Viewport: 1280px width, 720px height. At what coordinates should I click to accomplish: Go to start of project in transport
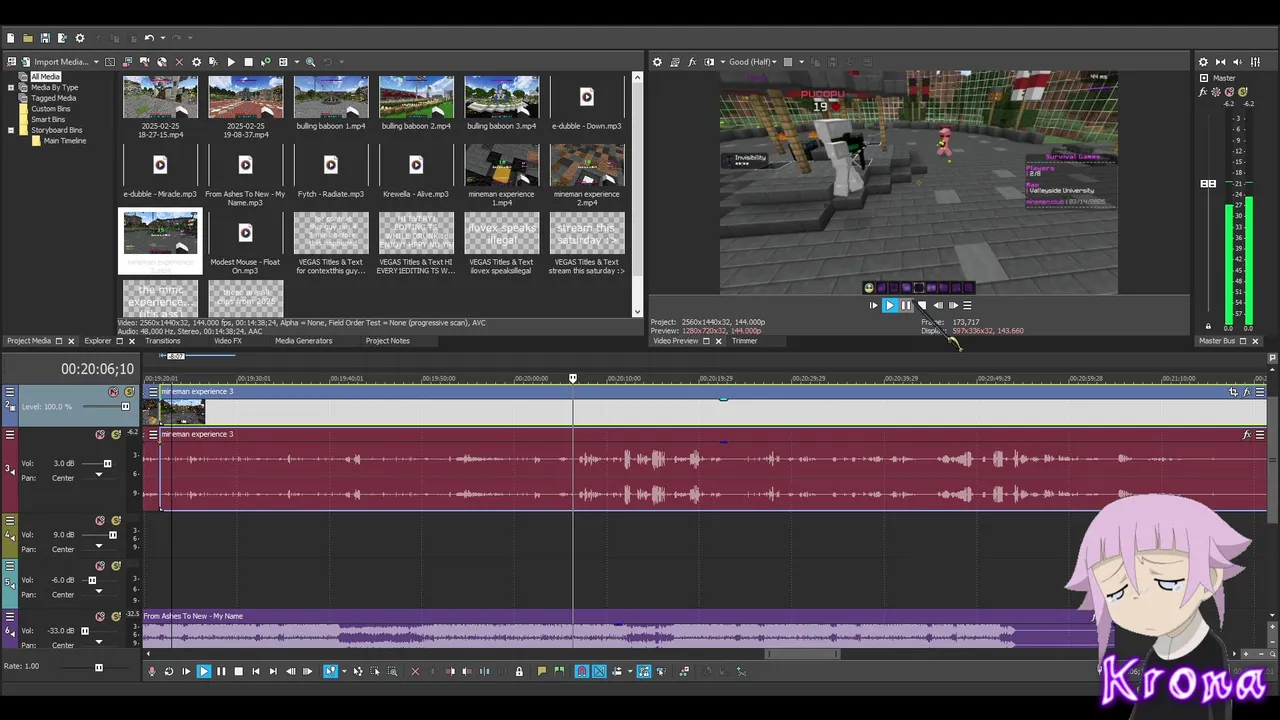pos(256,672)
